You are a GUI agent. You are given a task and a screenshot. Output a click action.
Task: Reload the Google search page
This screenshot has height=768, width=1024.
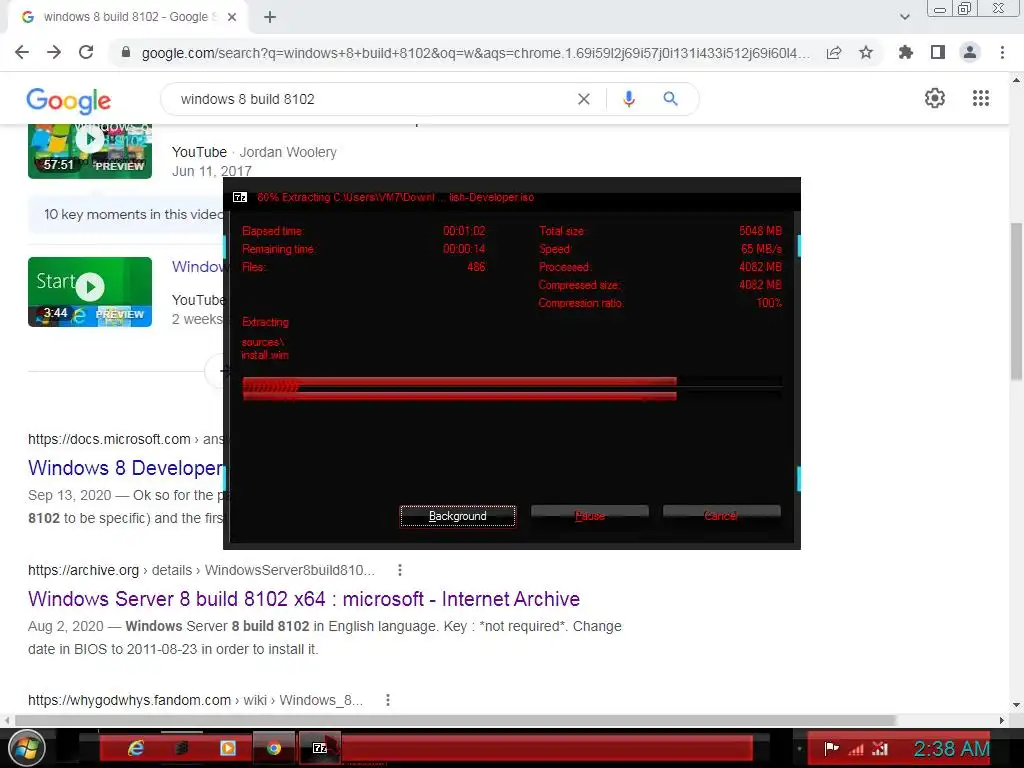tap(86, 52)
